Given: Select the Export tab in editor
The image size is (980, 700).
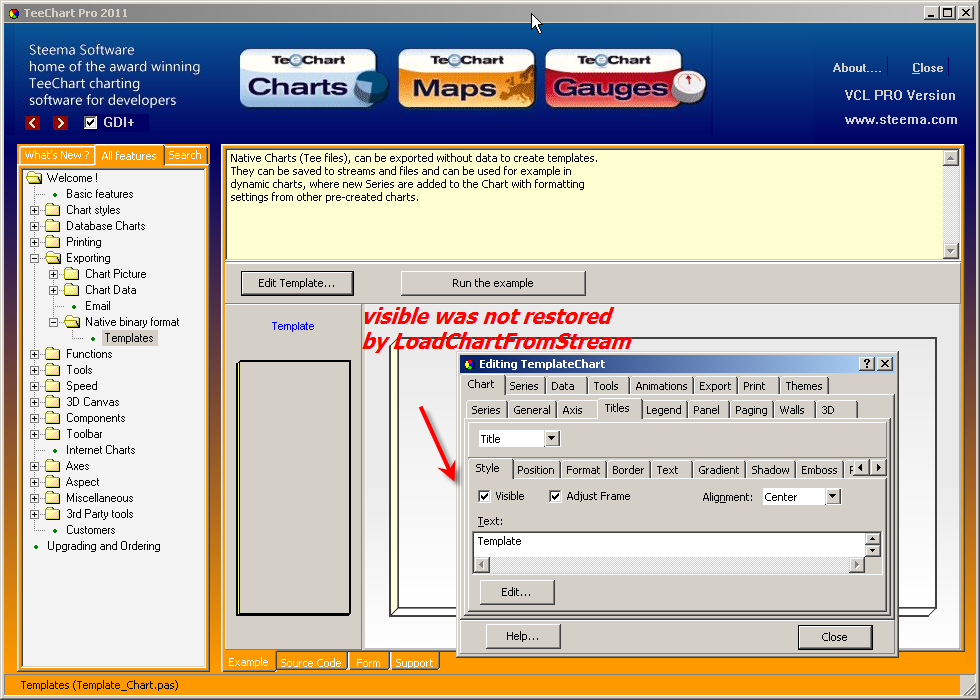Looking at the screenshot, I should click(715, 386).
